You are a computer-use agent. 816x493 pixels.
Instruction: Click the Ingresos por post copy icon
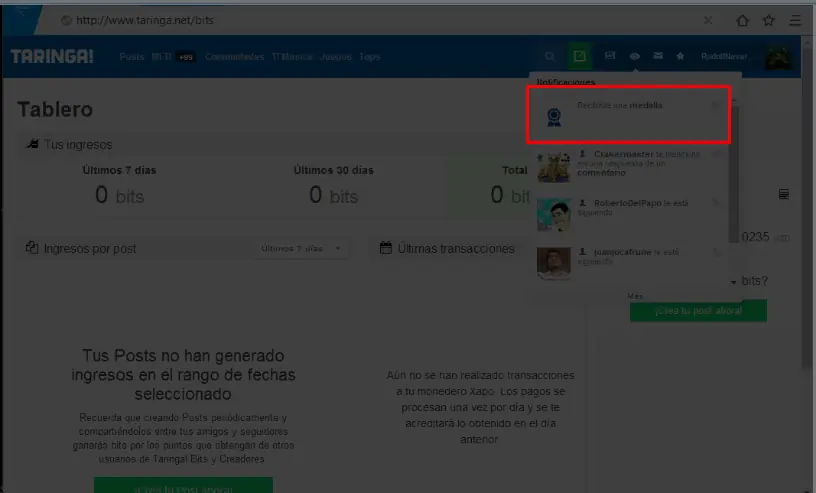(32, 248)
